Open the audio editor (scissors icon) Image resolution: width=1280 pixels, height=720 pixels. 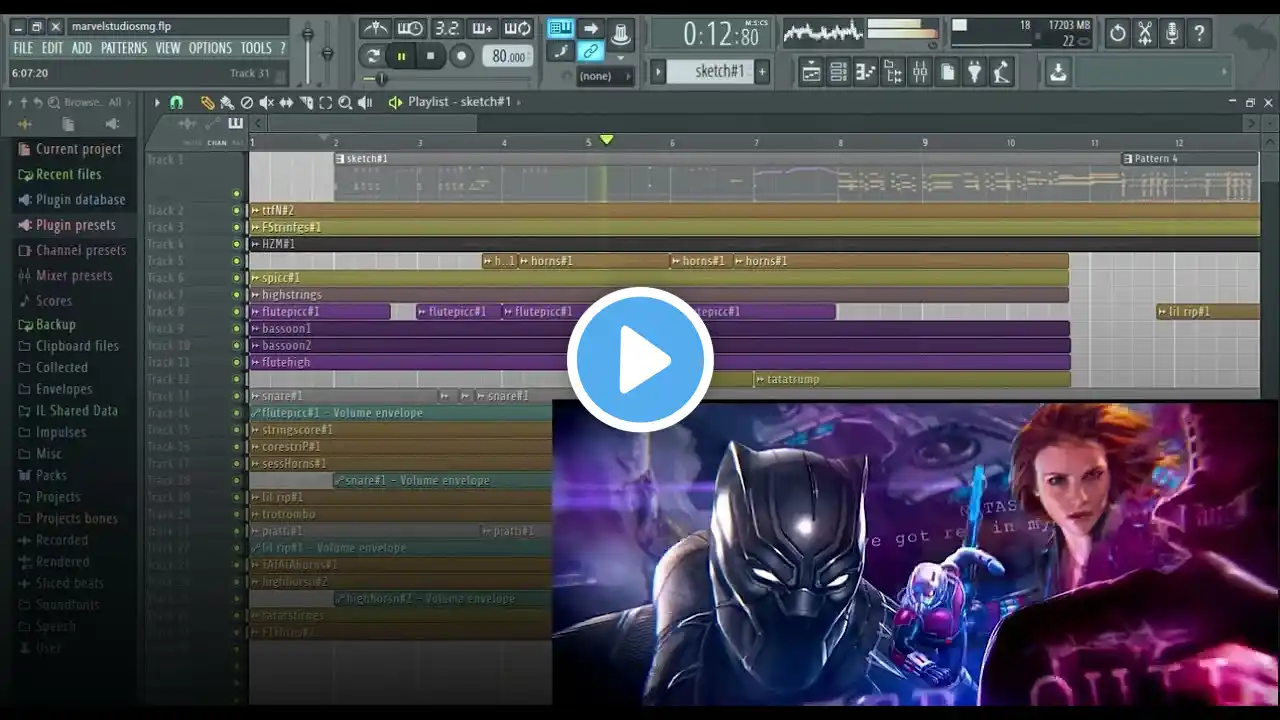click(1145, 33)
